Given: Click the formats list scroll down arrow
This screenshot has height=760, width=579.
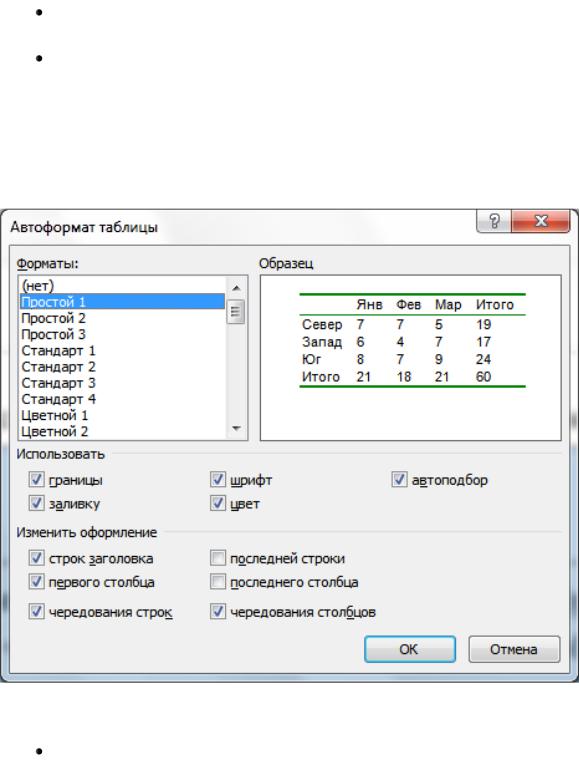Looking at the screenshot, I should point(236,428).
